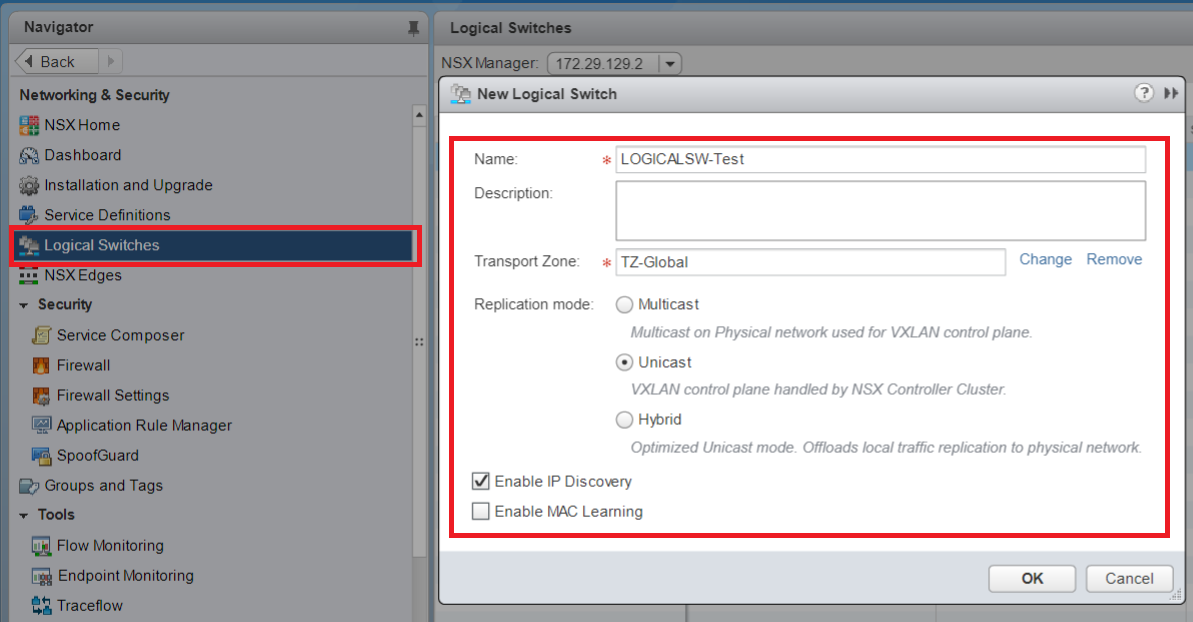
Task: Select Multicast replication mode
Action: coord(624,305)
